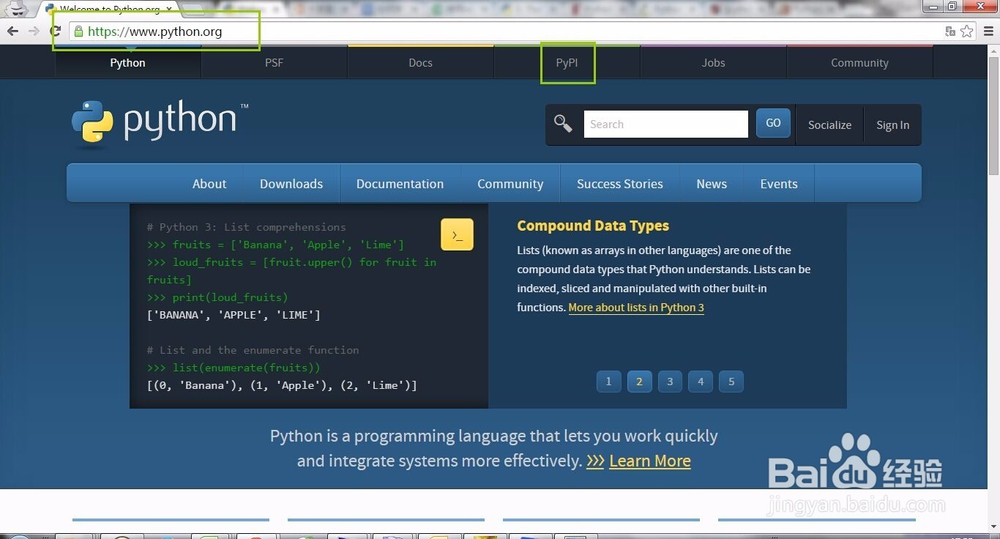The height and width of the screenshot is (539, 1000).
Task: Open the About navigation menu
Action: (x=209, y=184)
